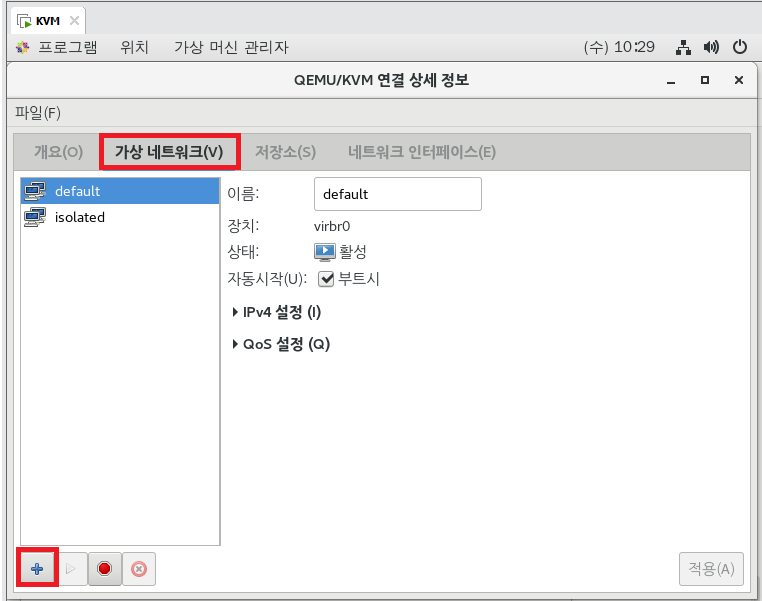Screen dimensions: 762x601
Task: Click the KVM tab icon
Action: pyautogui.click(x=24, y=21)
